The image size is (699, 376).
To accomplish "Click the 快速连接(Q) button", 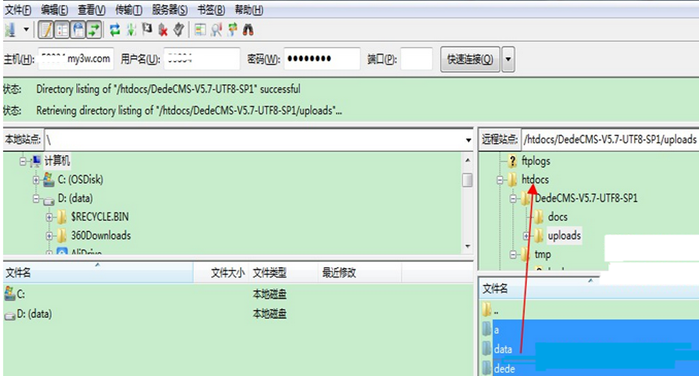I will (x=470, y=59).
